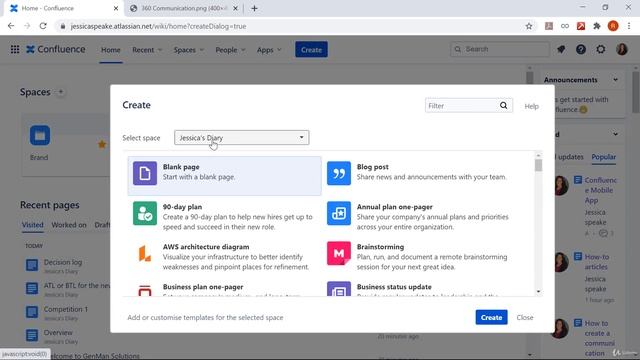
Task: Bookmark this page with the star icon
Action: 529,26
